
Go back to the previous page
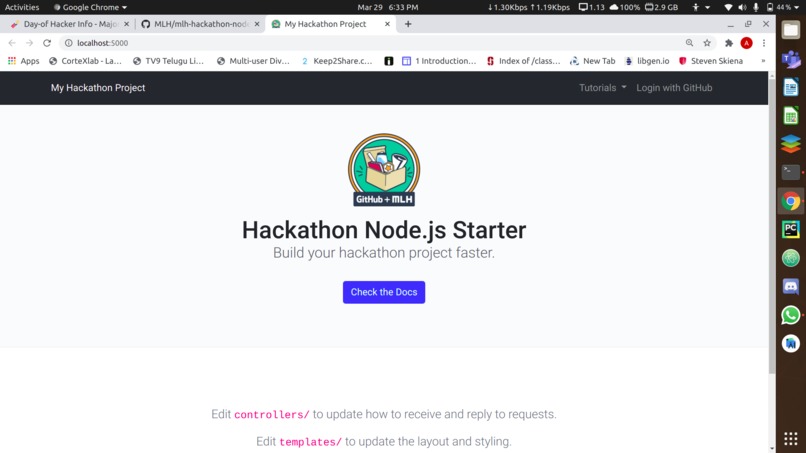click(12, 43)
